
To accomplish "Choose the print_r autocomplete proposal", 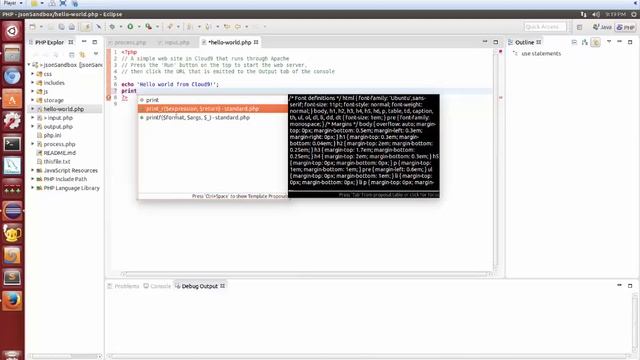I will coord(213,109).
